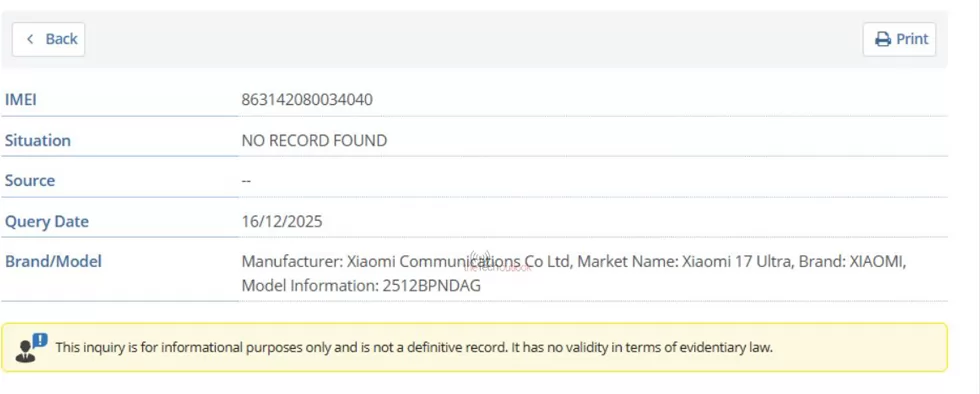
Task: Click the NO RECORD FOUND status text
Action: 314,140
